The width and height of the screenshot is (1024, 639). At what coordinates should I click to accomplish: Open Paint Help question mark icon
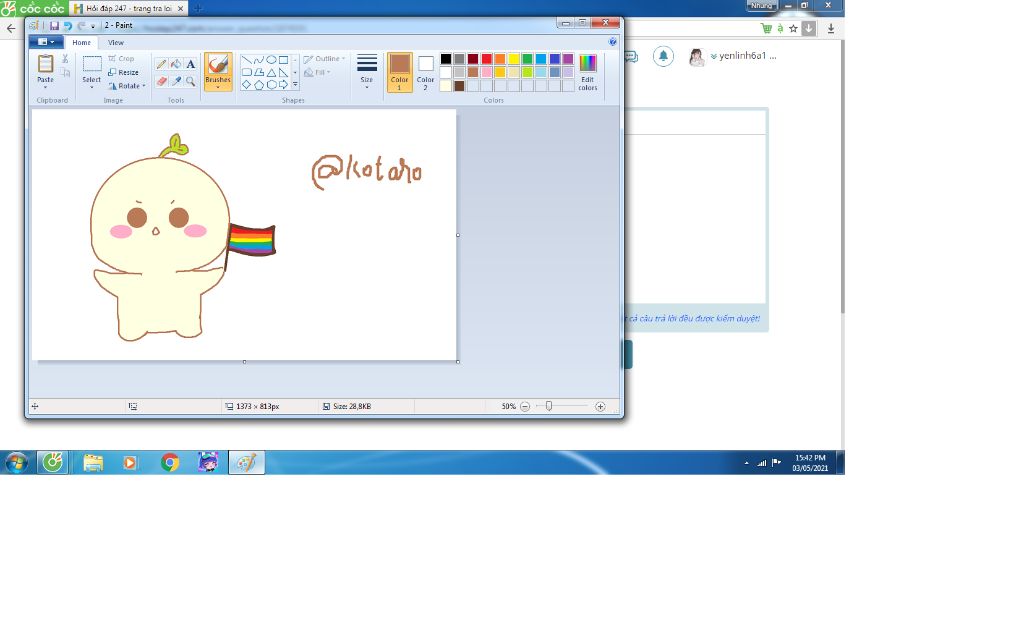[x=613, y=42]
